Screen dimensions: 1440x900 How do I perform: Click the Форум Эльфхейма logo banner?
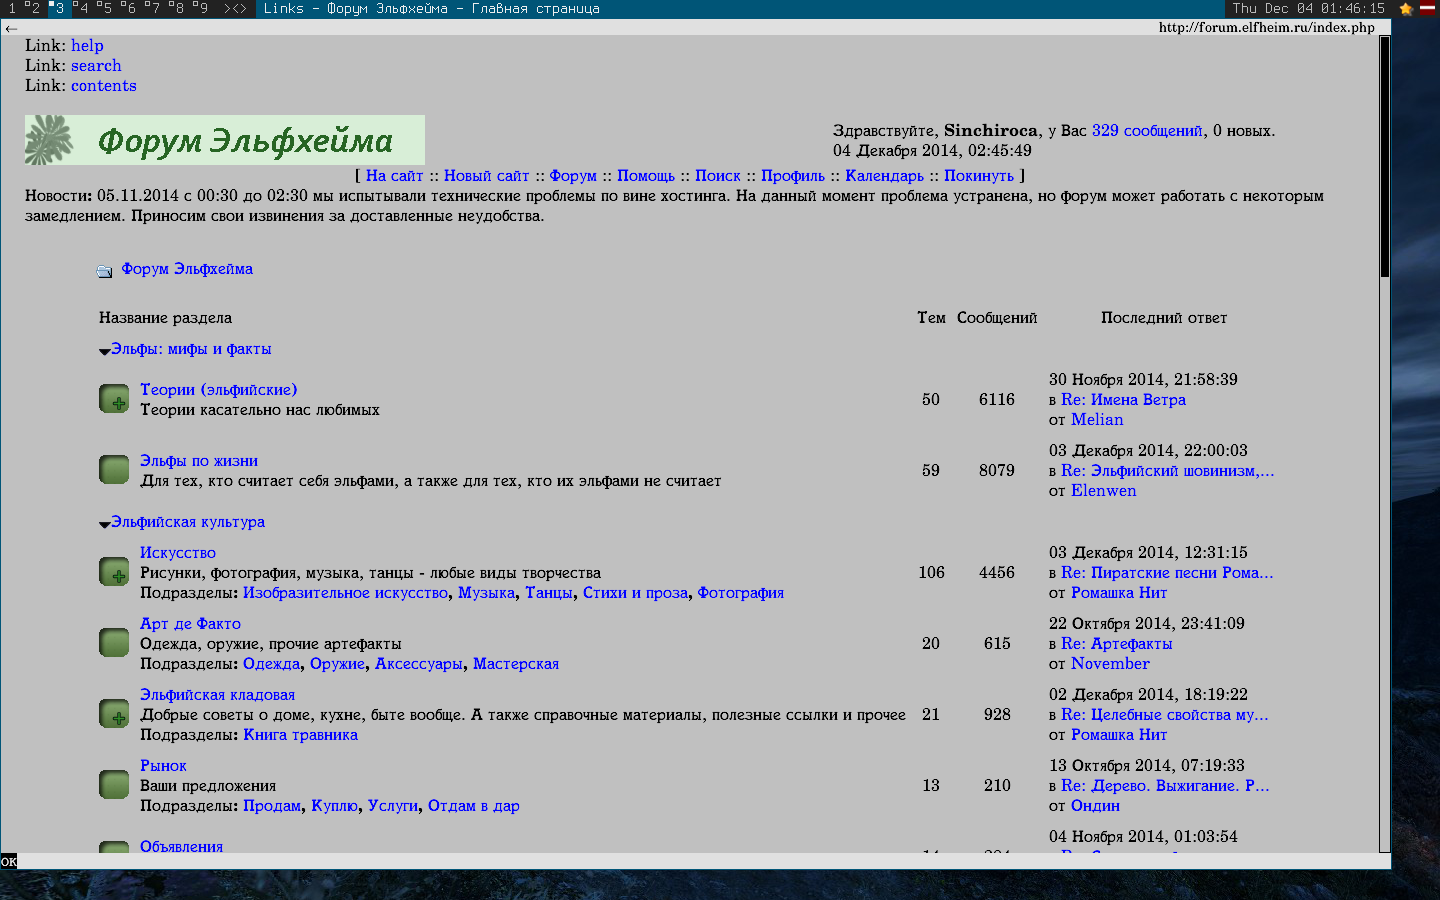pyautogui.click(x=225, y=140)
